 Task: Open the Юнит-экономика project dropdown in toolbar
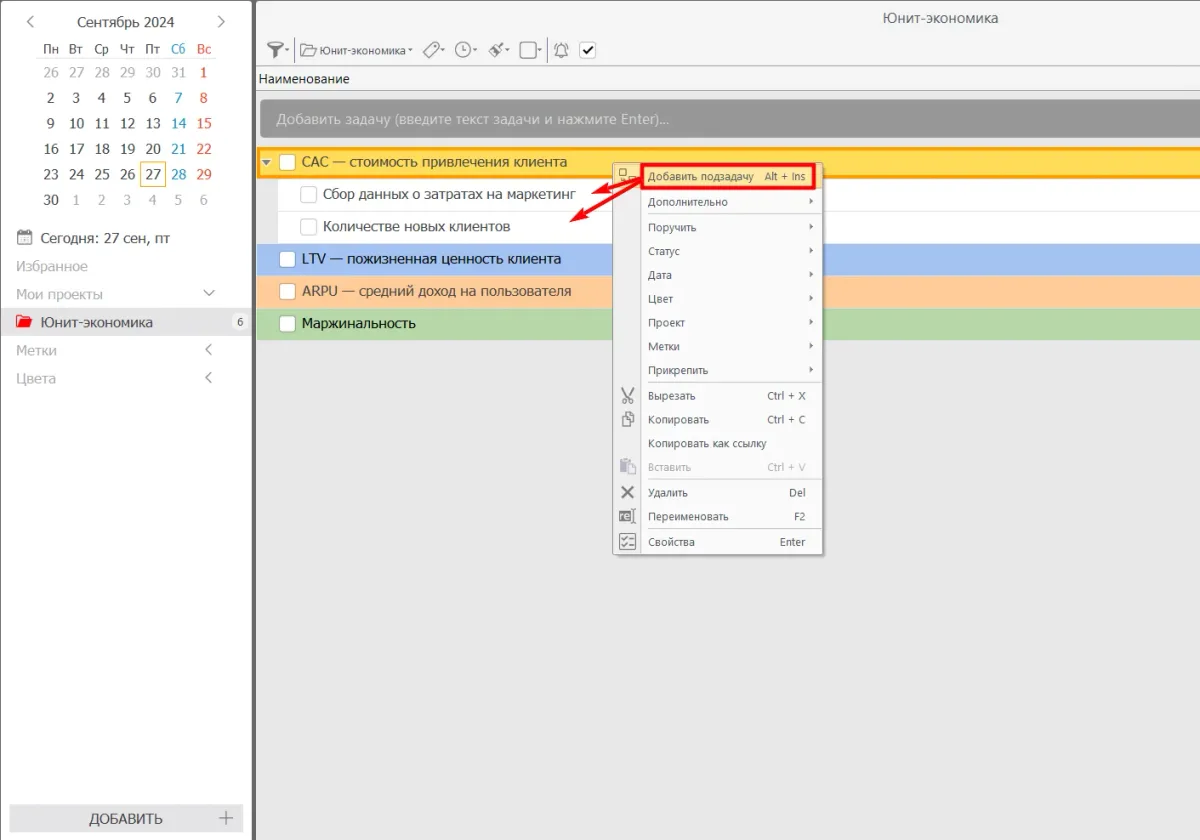click(357, 50)
